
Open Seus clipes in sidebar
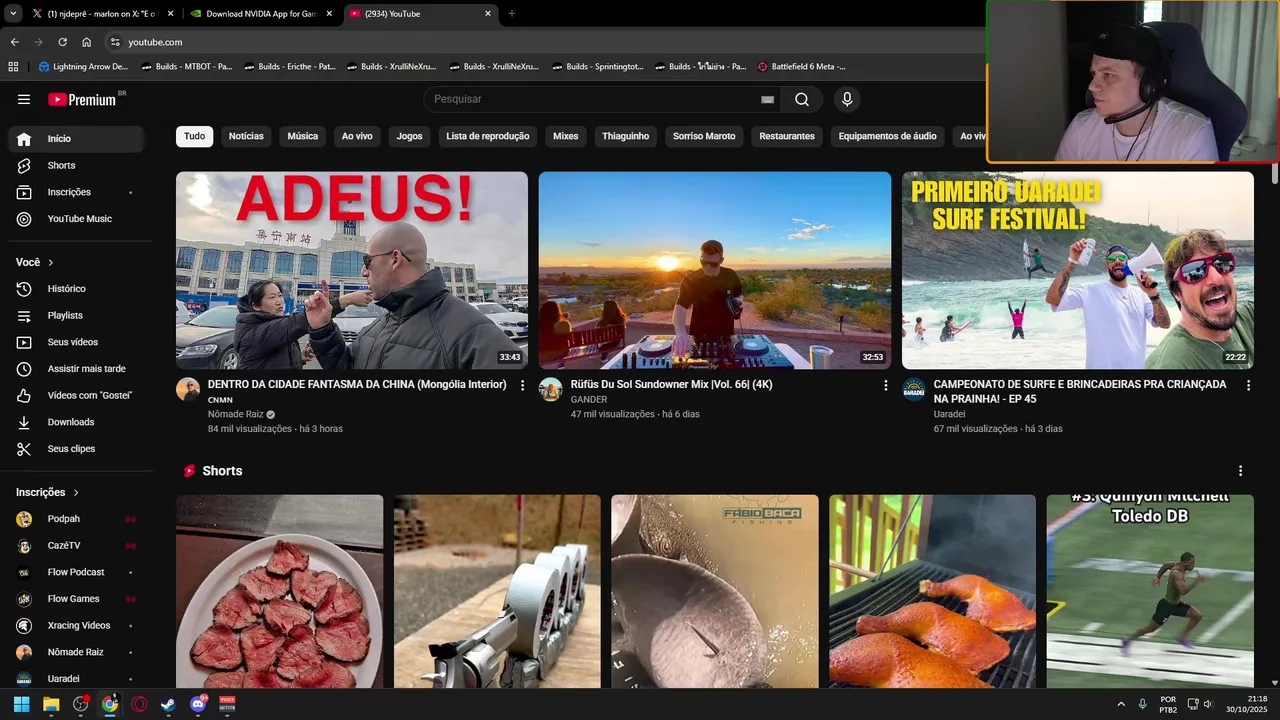pyautogui.click(x=76, y=449)
